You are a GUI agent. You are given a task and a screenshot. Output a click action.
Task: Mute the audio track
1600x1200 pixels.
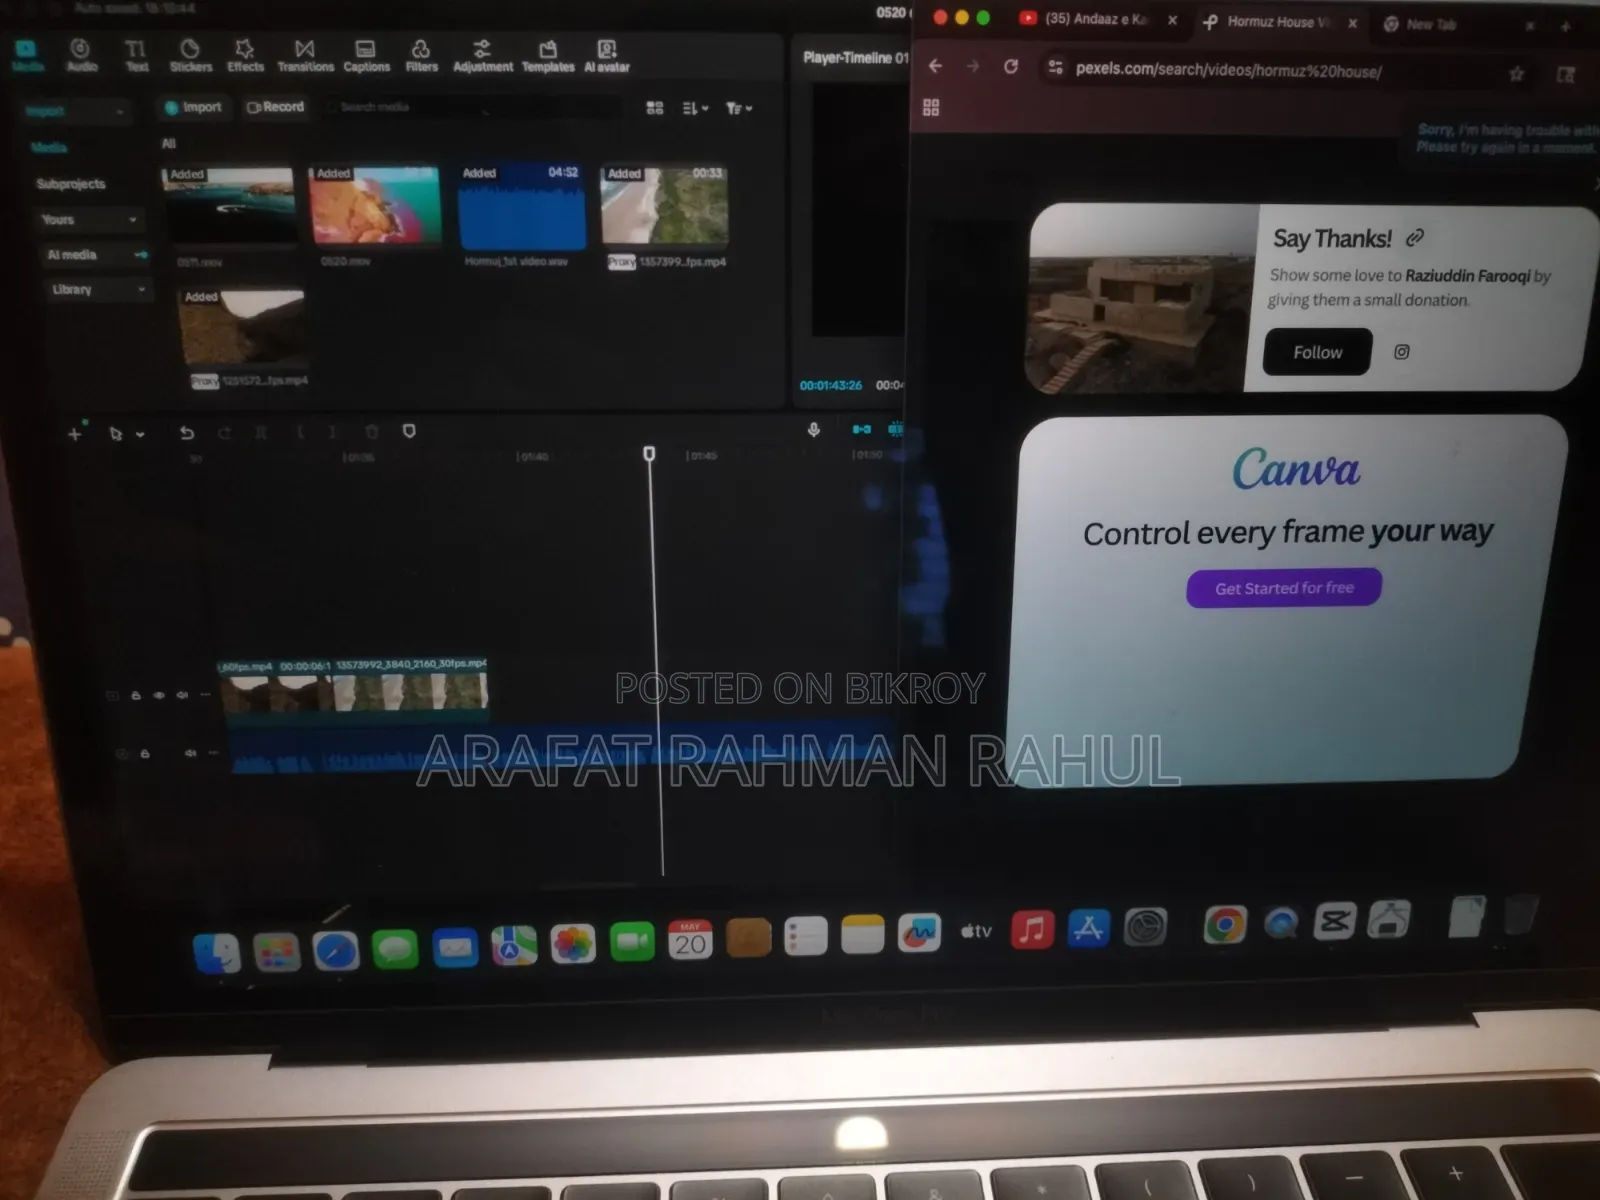click(x=190, y=753)
